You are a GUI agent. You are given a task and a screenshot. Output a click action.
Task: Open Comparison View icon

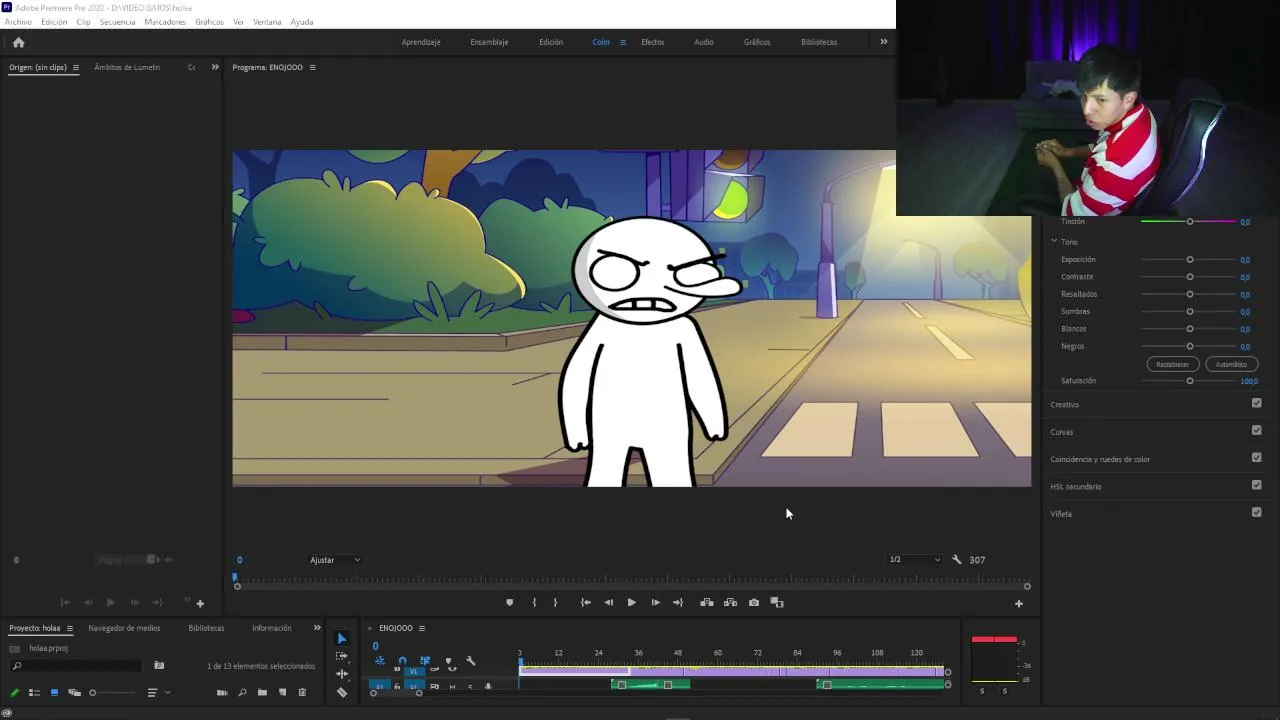[777, 602]
